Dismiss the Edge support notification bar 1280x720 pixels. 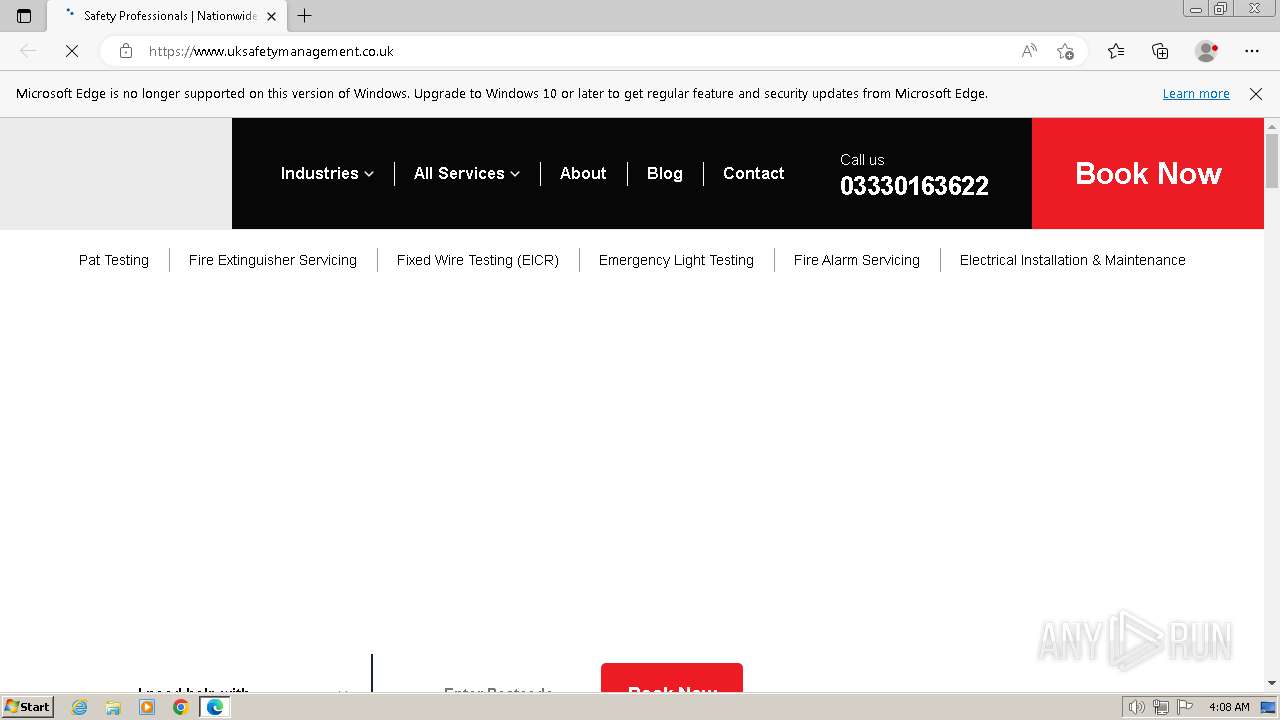[1256, 94]
